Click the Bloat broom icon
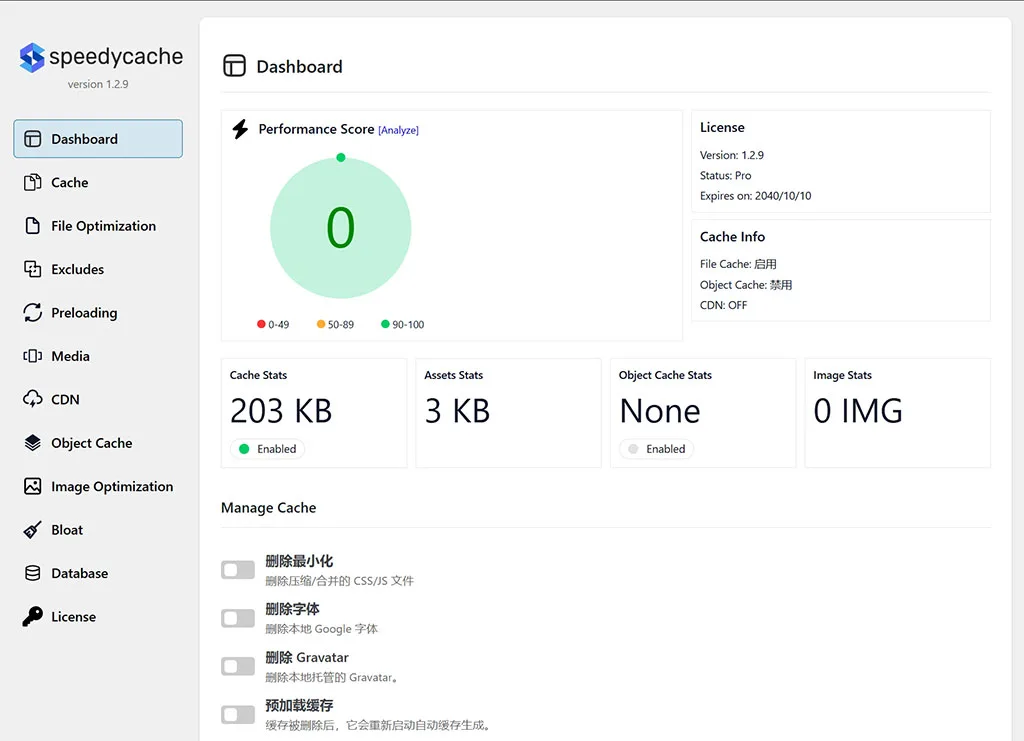The width and height of the screenshot is (1024, 741). click(33, 530)
